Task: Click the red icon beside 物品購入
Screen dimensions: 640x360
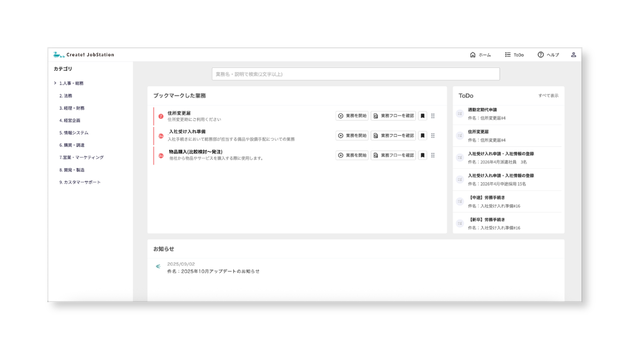Action: tap(161, 156)
